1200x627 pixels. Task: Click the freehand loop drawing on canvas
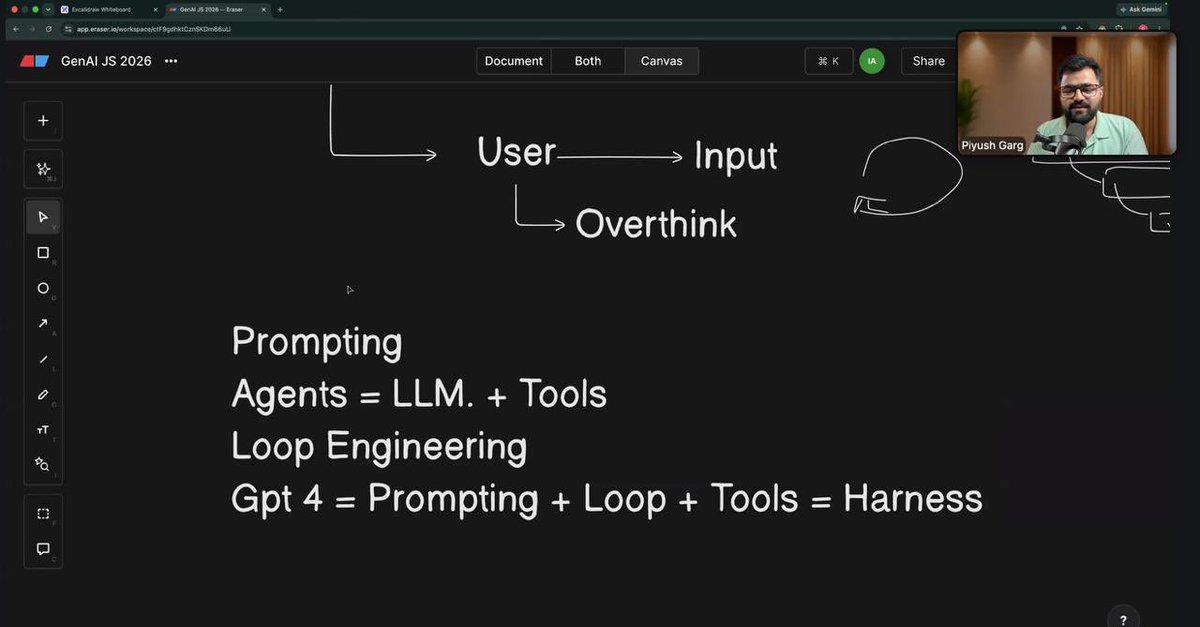908,177
